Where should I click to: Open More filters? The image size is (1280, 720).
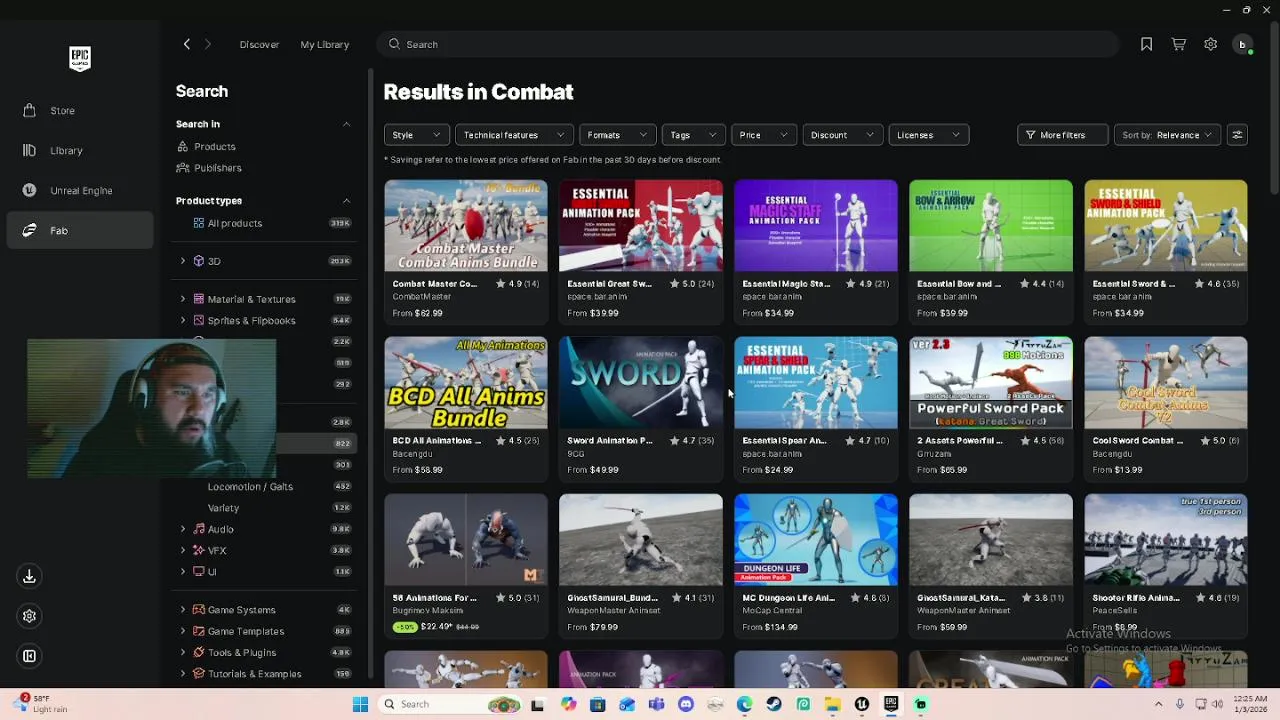(1062, 135)
